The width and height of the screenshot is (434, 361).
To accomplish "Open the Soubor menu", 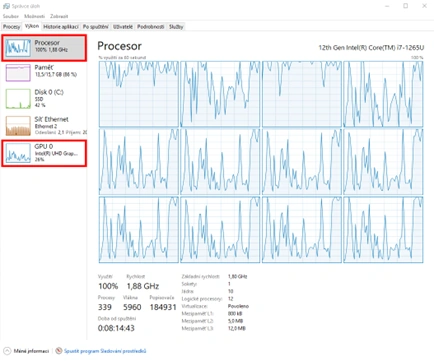I will tap(11, 16).
